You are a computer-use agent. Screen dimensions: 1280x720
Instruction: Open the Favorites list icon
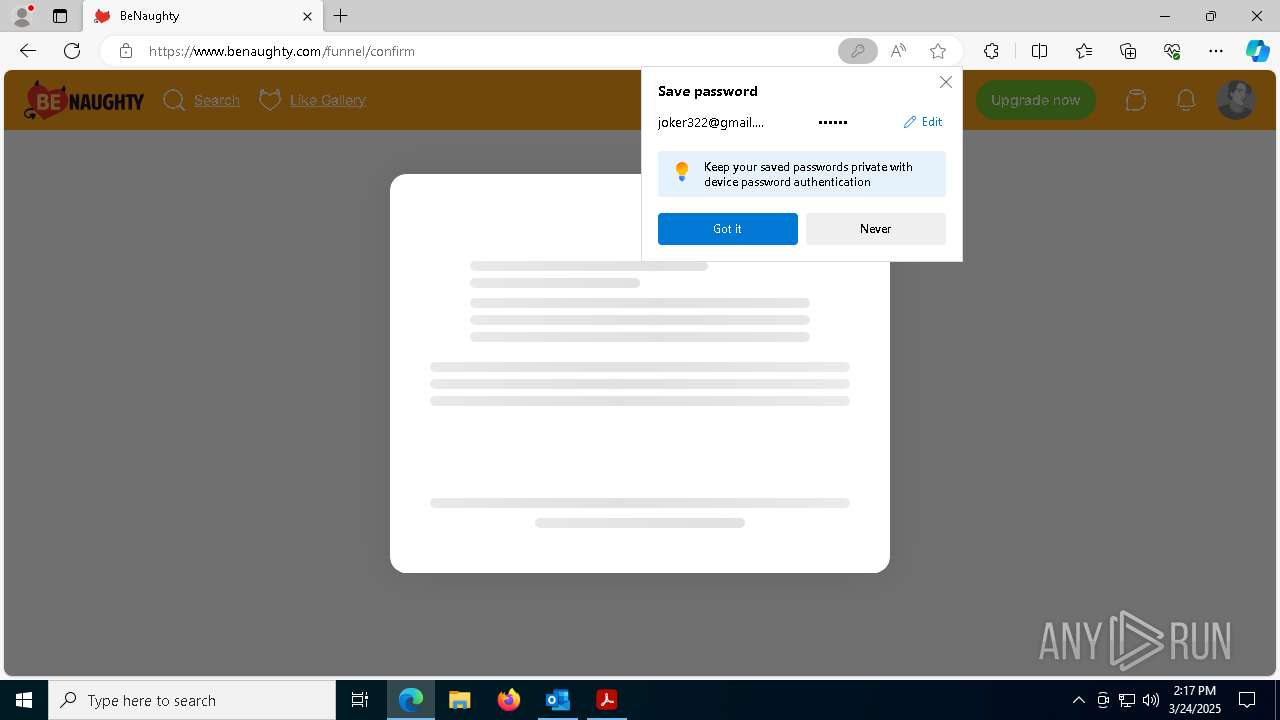pyautogui.click(x=1084, y=51)
